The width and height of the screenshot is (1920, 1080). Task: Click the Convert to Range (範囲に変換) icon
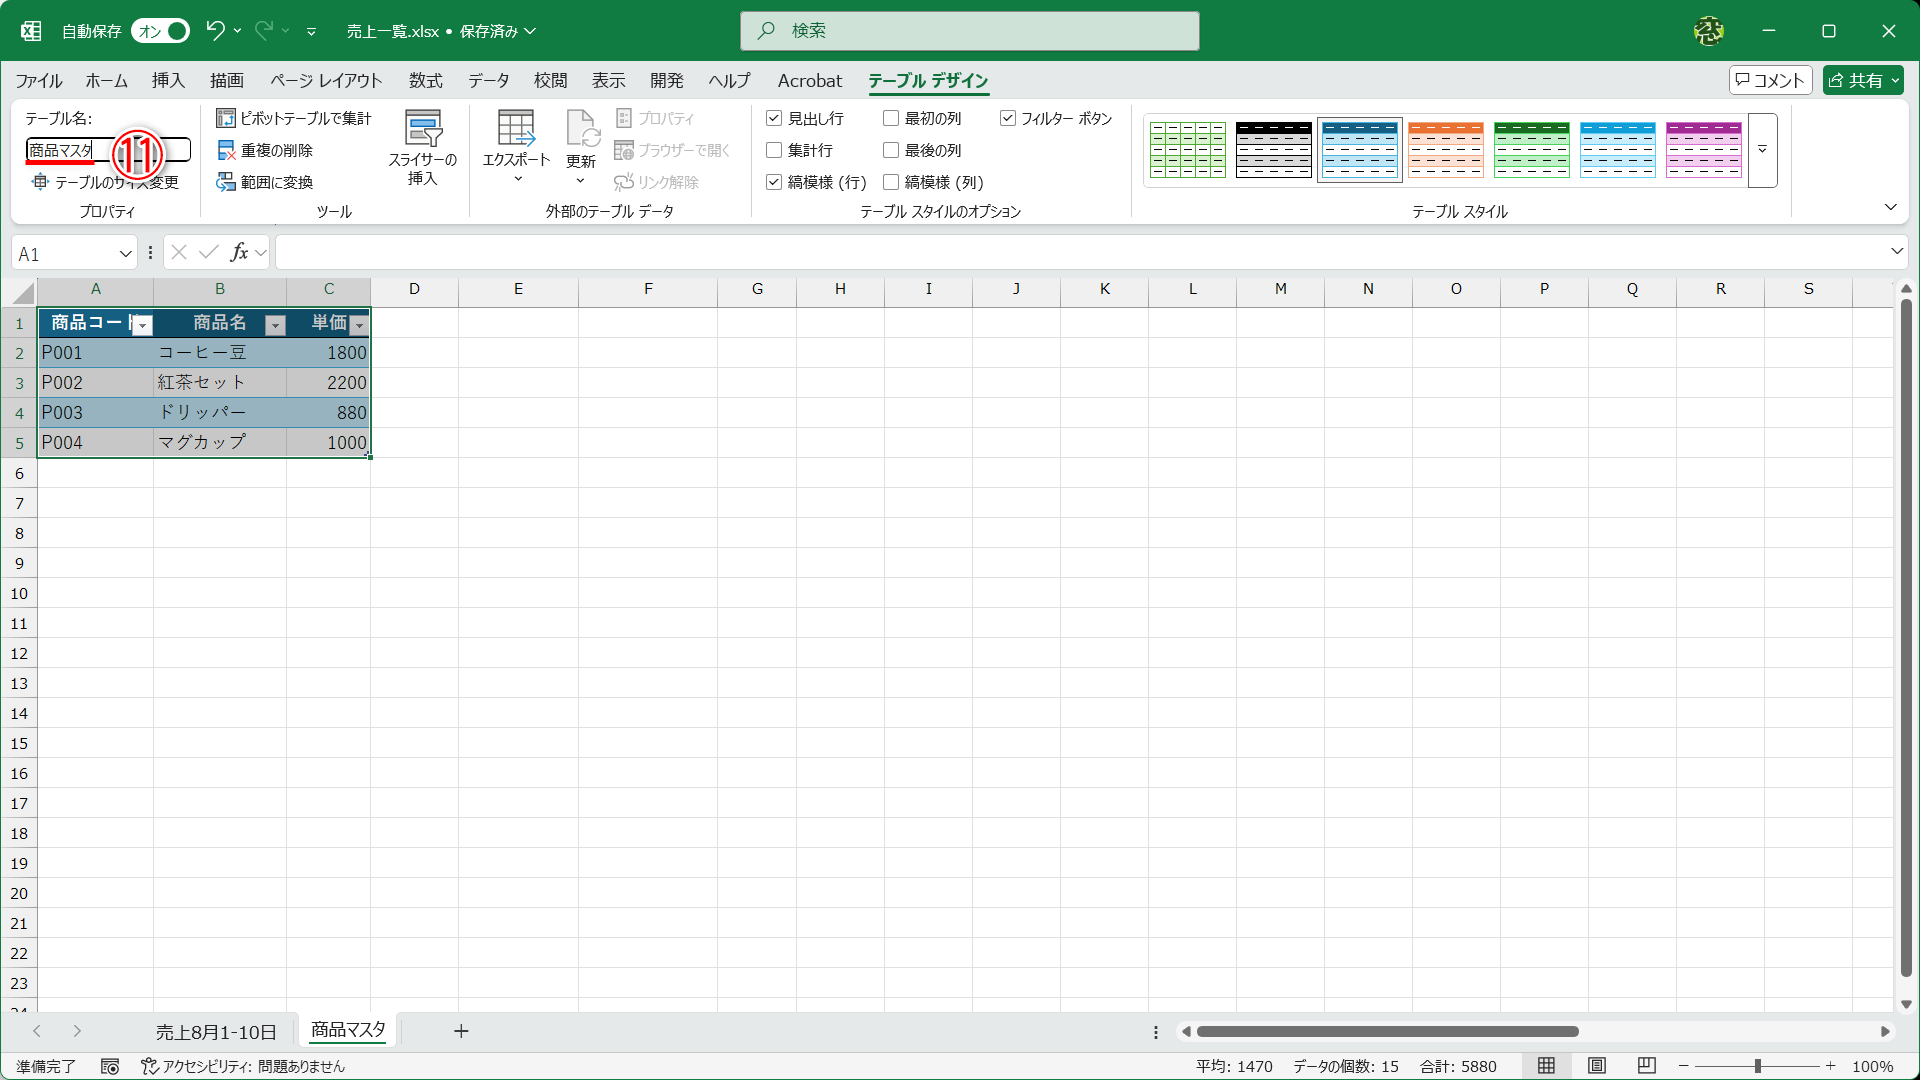[x=226, y=183]
